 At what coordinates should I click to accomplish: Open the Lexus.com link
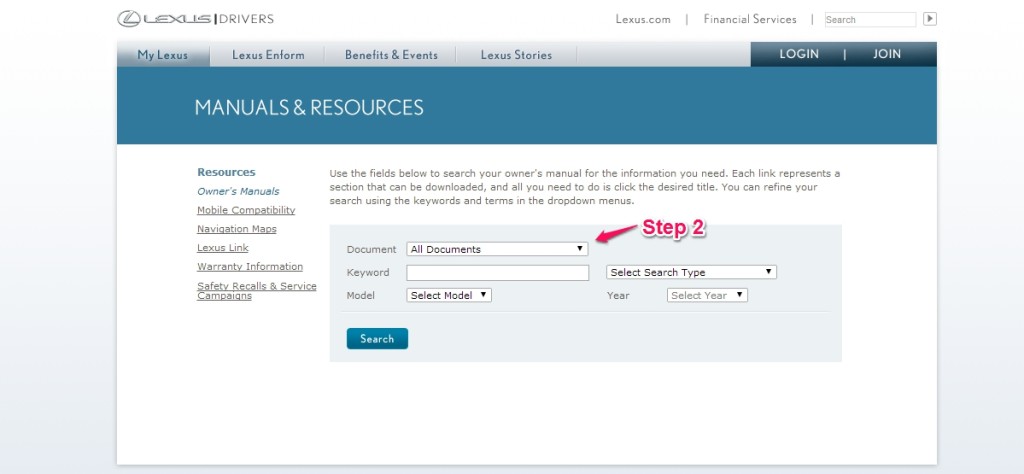click(x=643, y=19)
